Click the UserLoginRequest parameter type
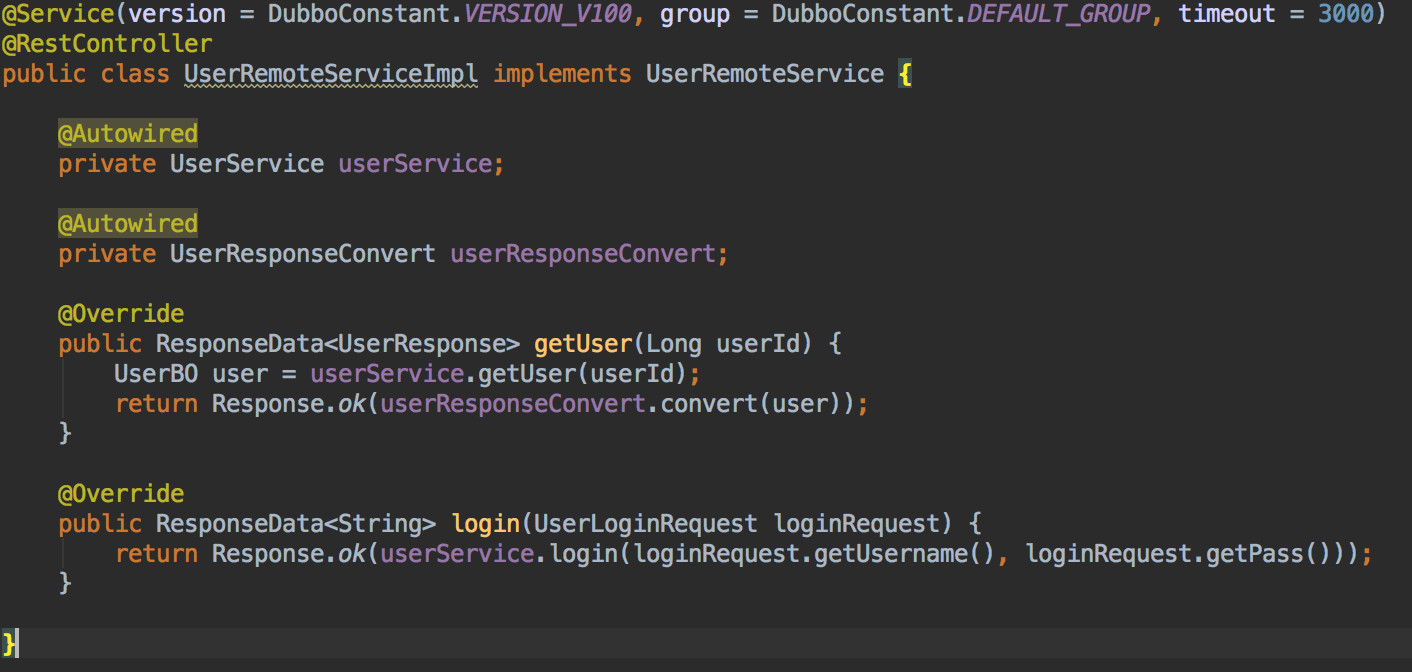 (x=646, y=524)
